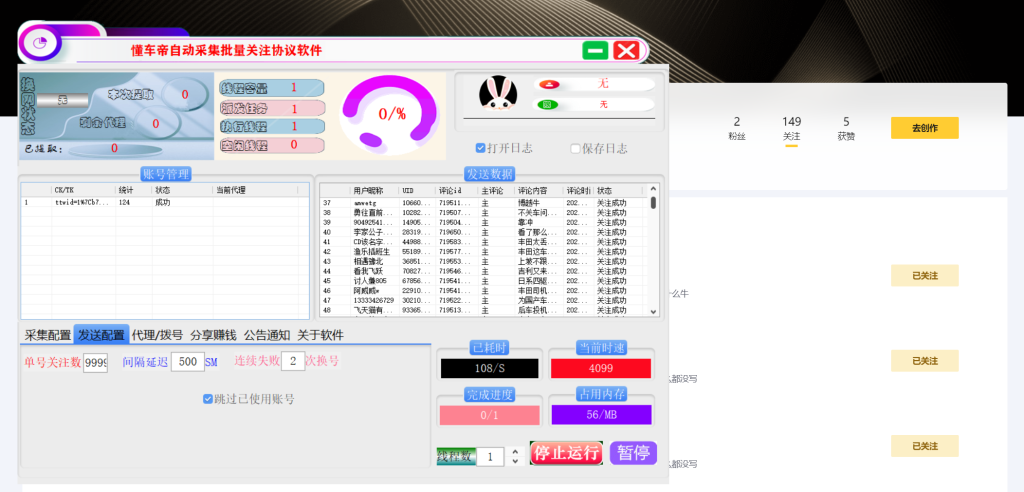Uncheck the 打开日志 checkbox
Image resolution: width=1024 pixels, height=492 pixels.
coord(480,149)
